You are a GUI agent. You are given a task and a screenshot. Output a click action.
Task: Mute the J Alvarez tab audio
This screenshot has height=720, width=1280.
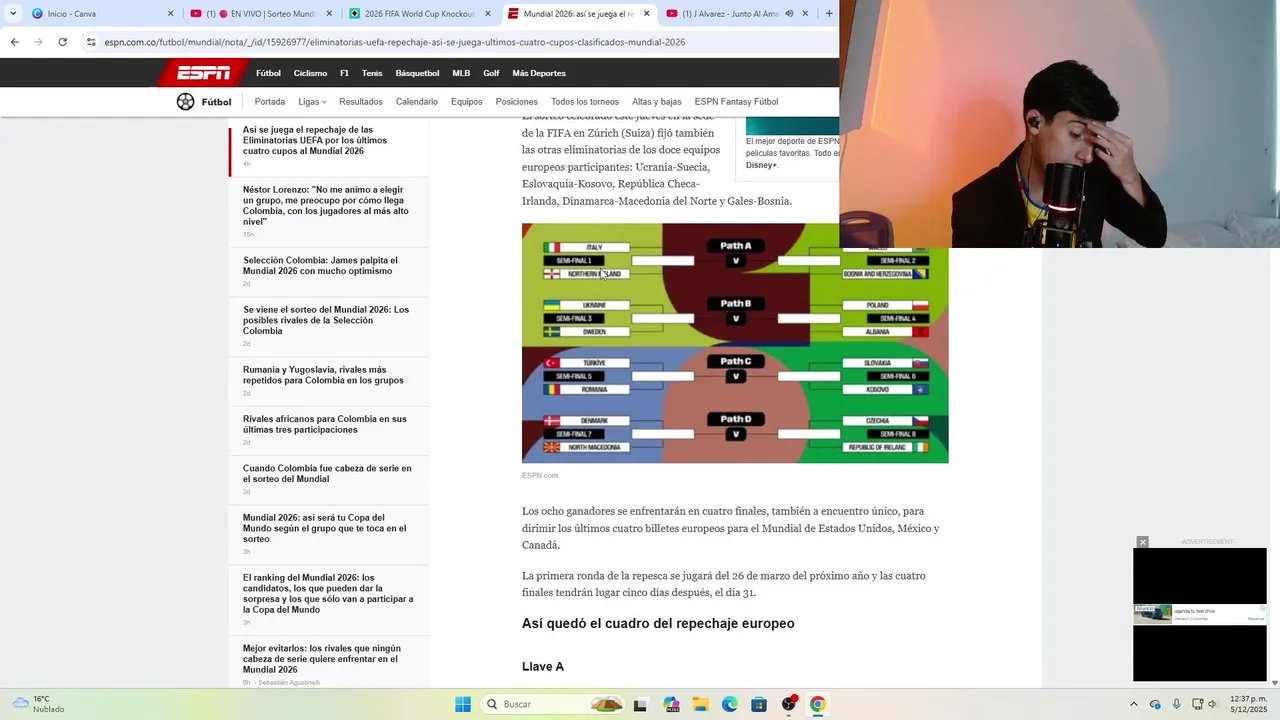click(789, 14)
